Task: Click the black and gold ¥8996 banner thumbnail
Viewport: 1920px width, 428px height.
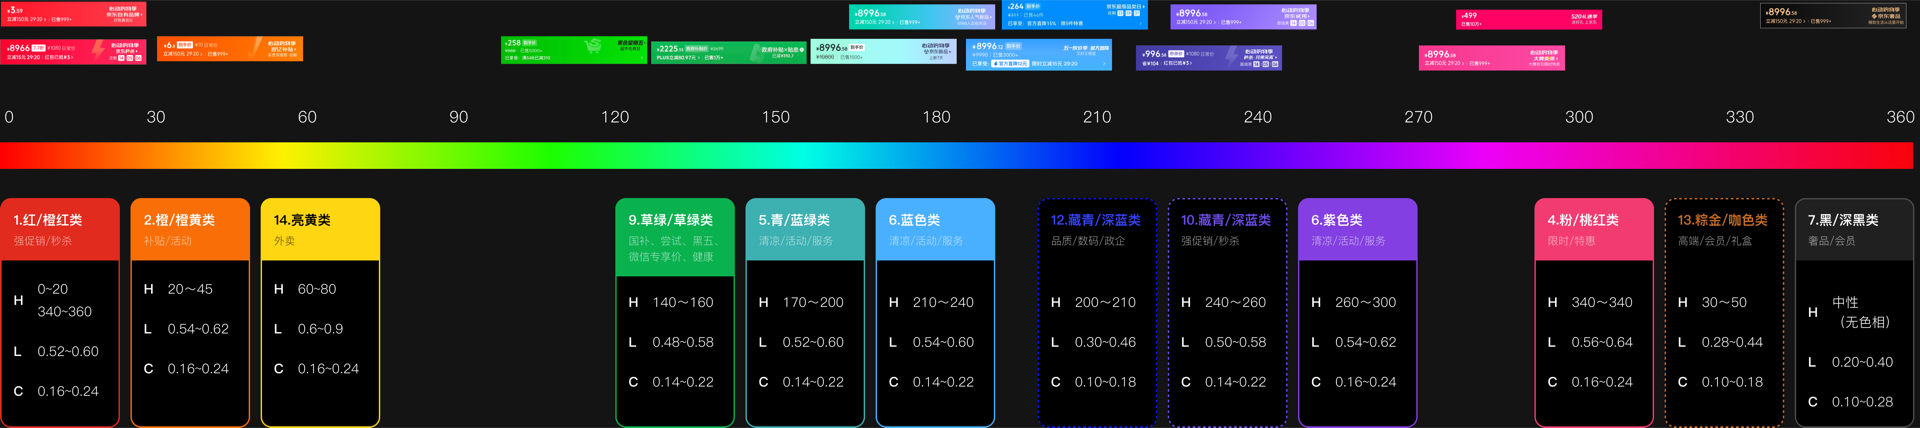Action: [1833, 16]
